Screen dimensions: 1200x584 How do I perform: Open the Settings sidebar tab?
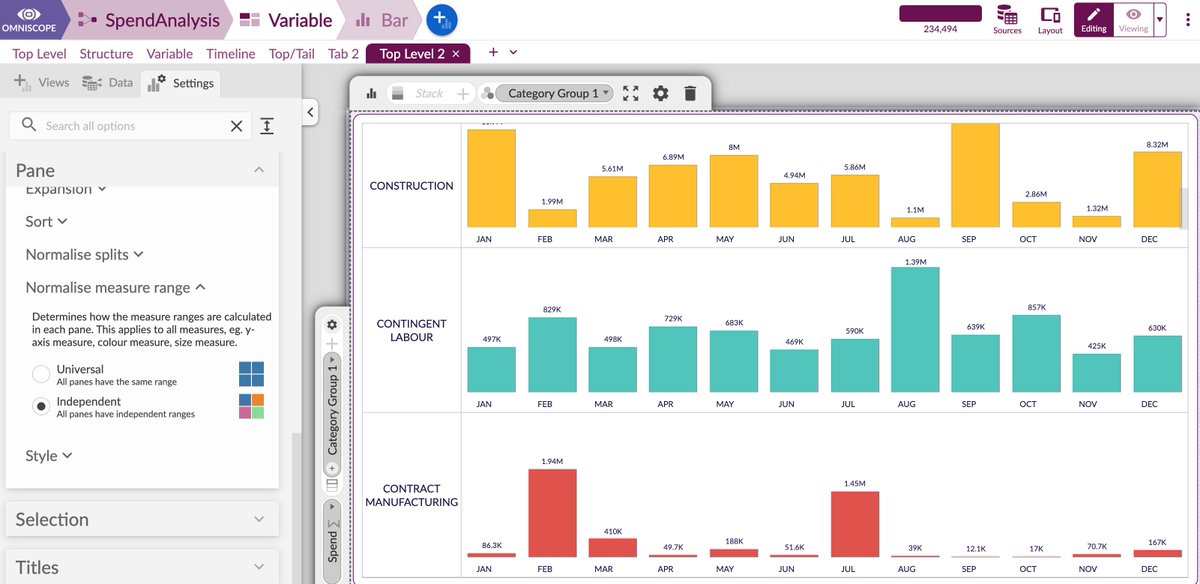point(181,83)
